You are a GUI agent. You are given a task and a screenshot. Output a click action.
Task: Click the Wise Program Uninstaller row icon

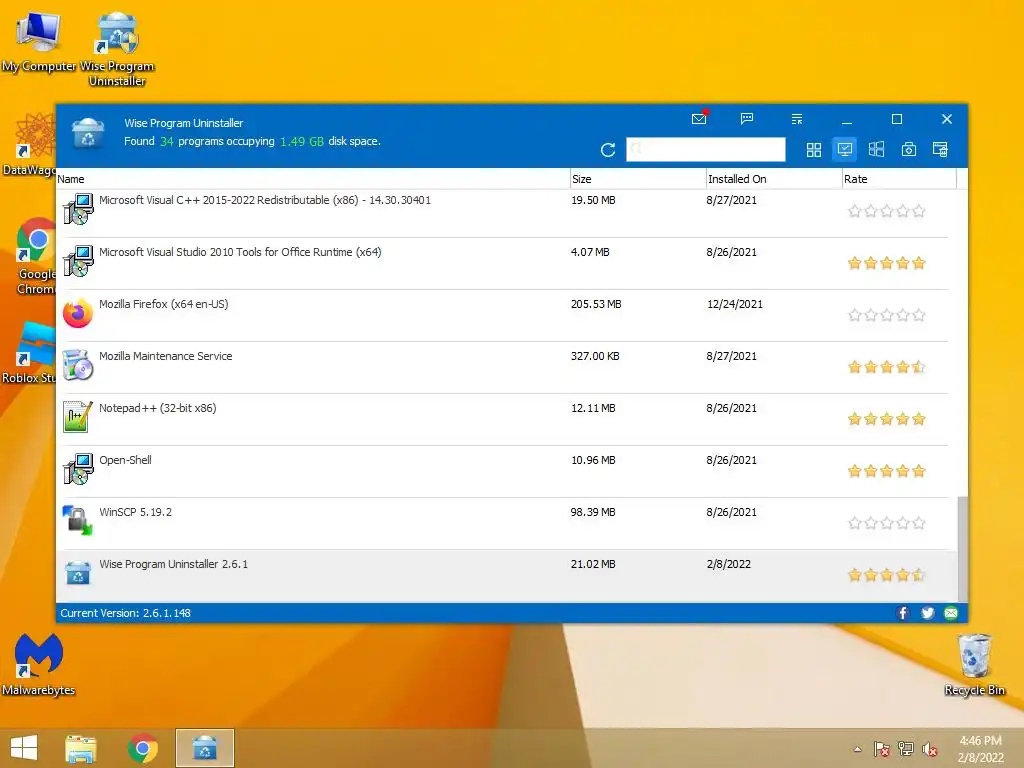coord(78,573)
